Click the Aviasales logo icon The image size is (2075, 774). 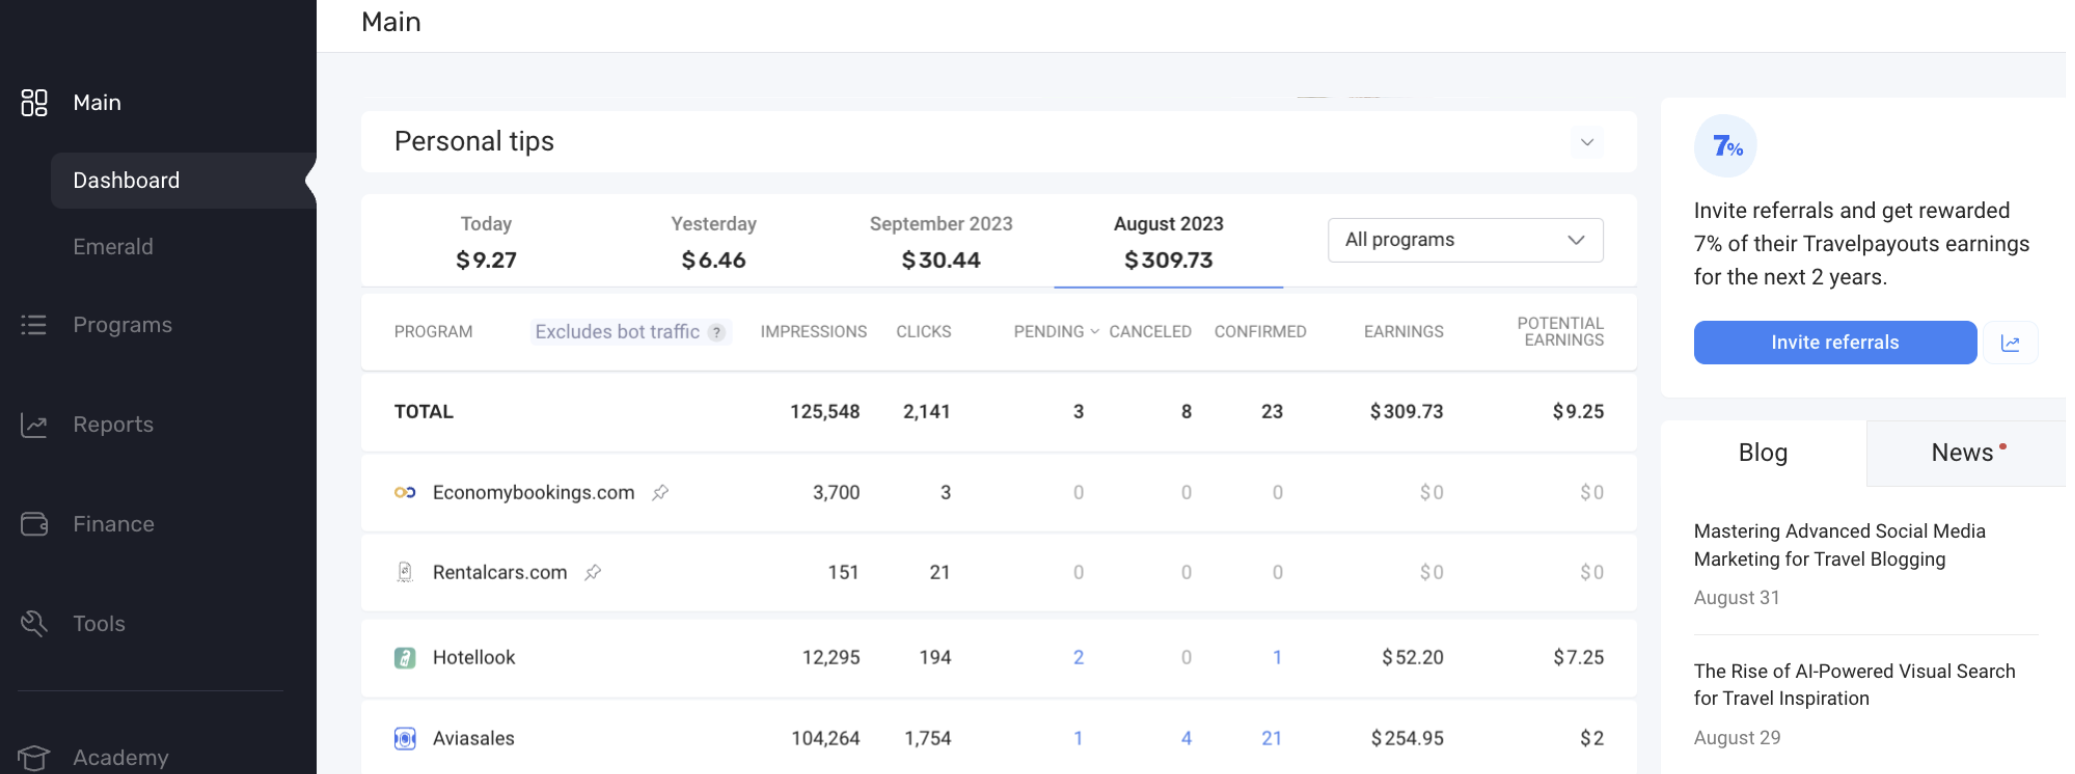click(405, 738)
